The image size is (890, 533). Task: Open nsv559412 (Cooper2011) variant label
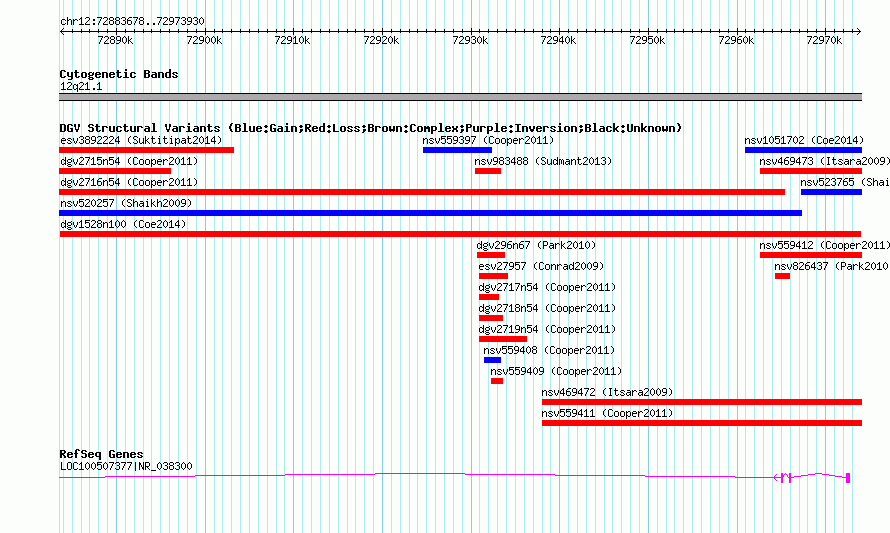tap(824, 245)
